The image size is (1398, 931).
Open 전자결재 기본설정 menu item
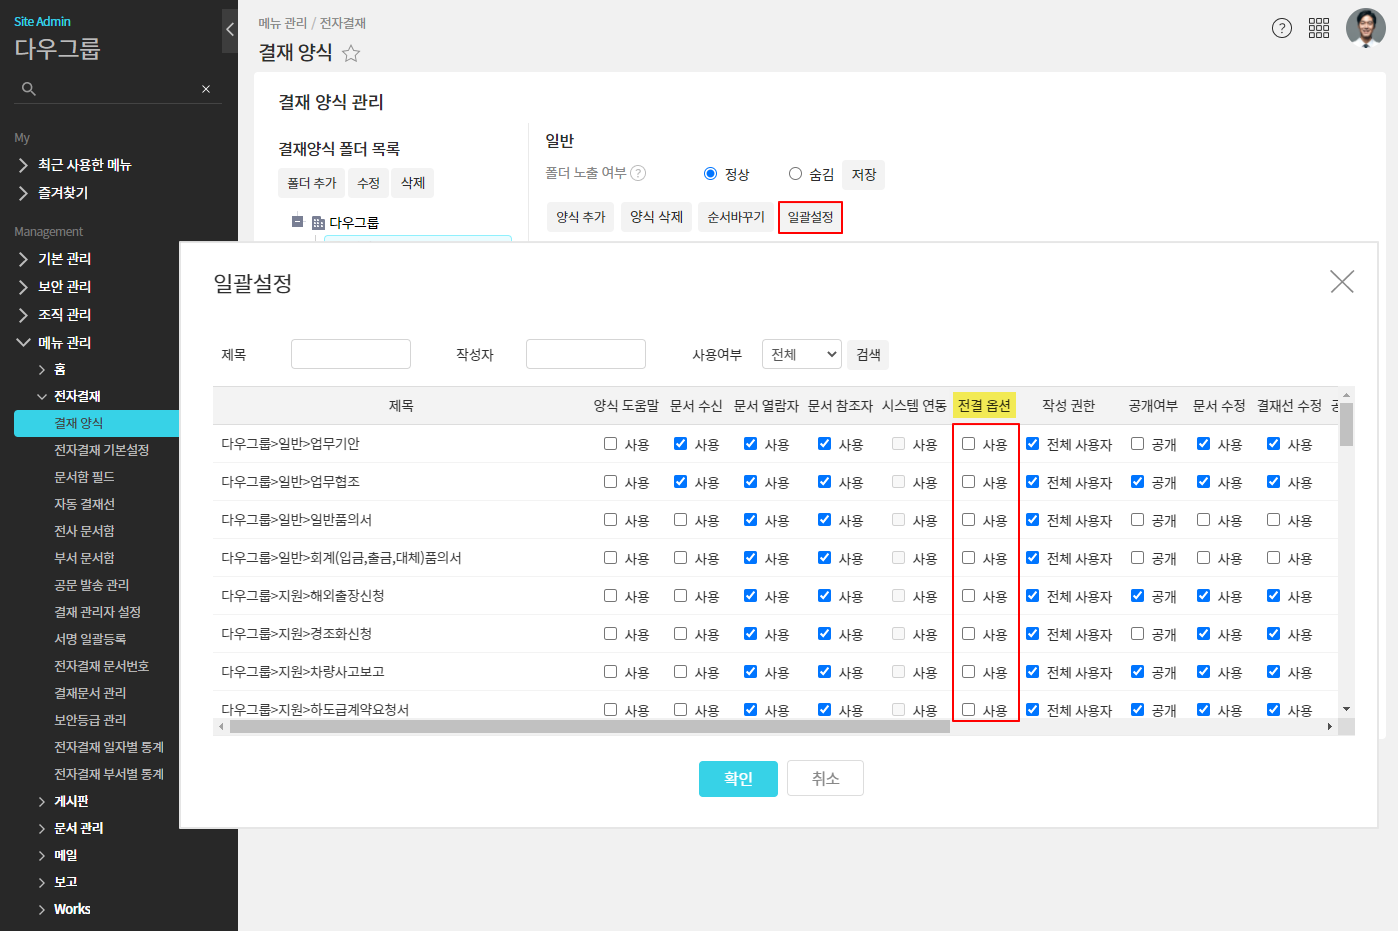click(101, 450)
